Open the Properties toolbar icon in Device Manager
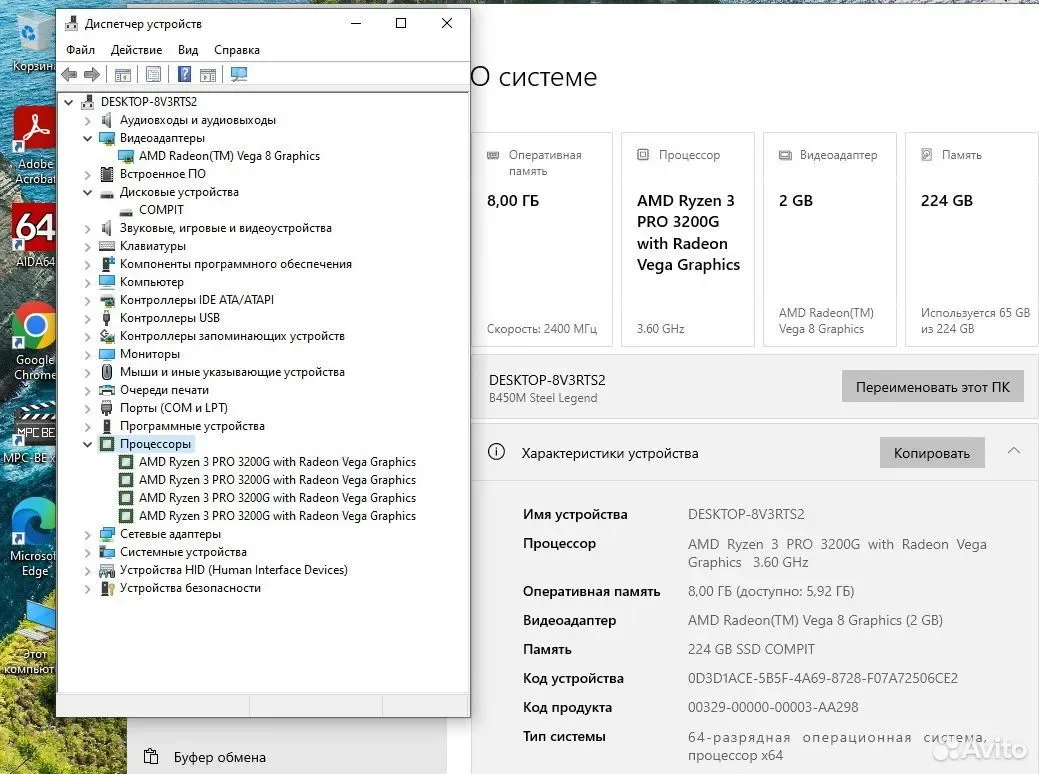Image resolution: width=1039 pixels, height=774 pixels. point(153,75)
